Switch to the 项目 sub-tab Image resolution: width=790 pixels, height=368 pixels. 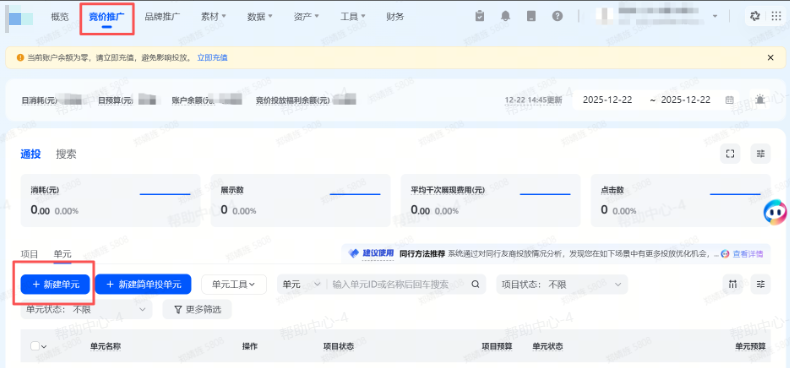coord(29,254)
